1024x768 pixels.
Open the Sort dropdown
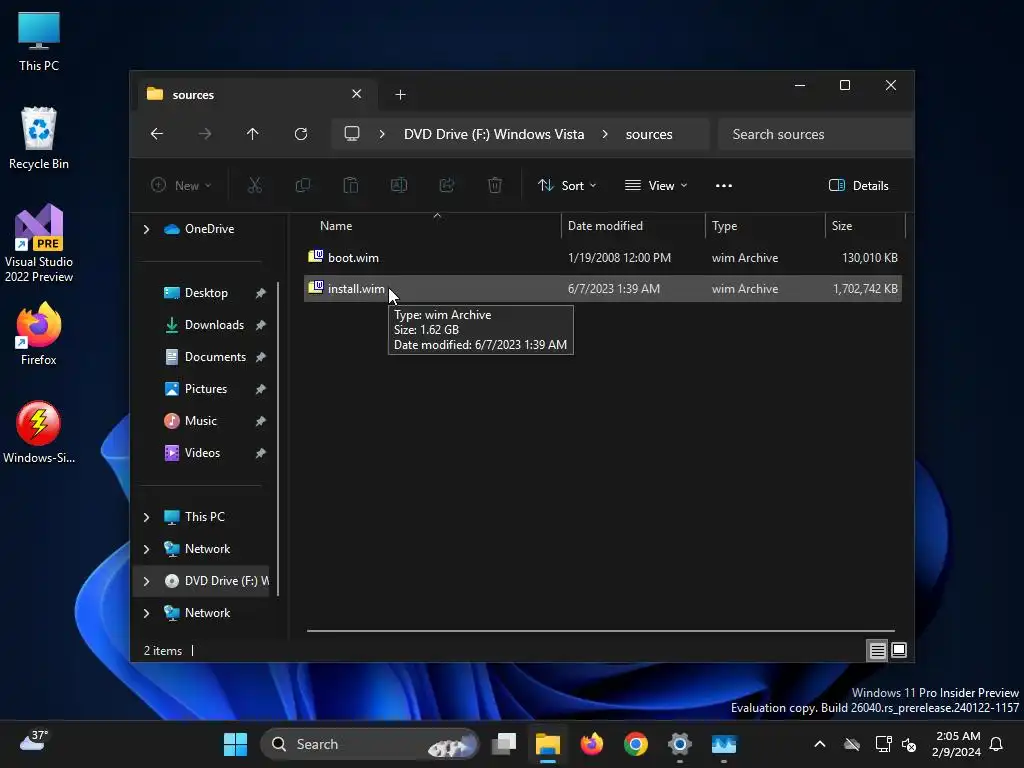567,185
